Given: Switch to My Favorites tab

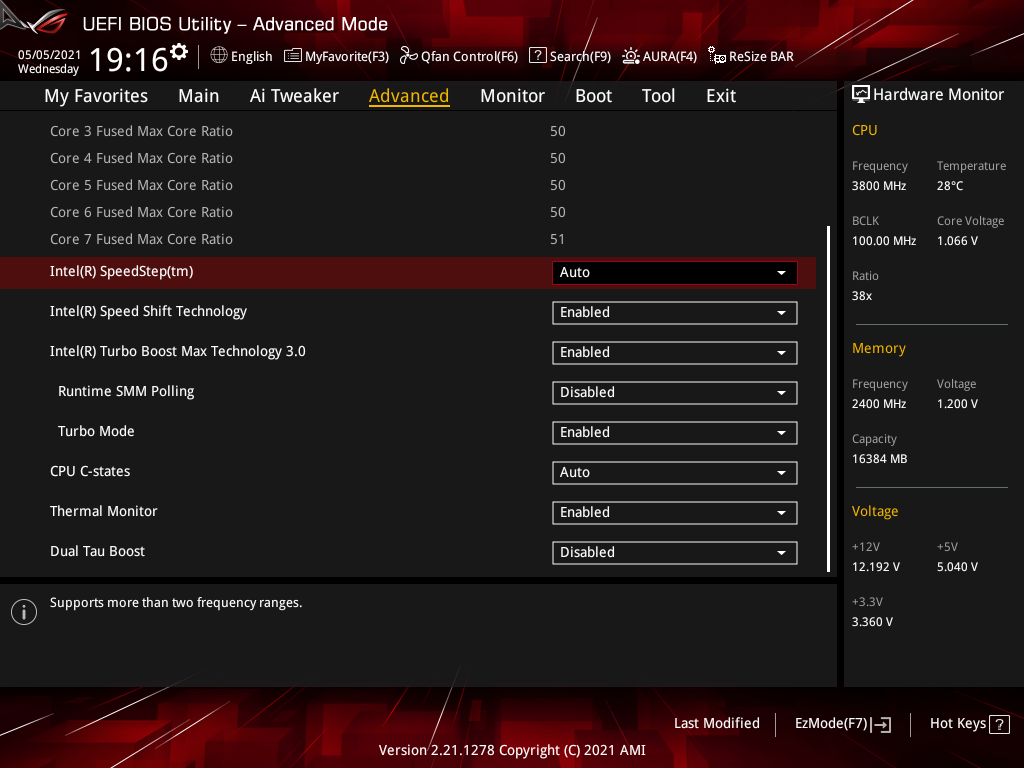Looking at the screenshot, I should pos(96,96).
